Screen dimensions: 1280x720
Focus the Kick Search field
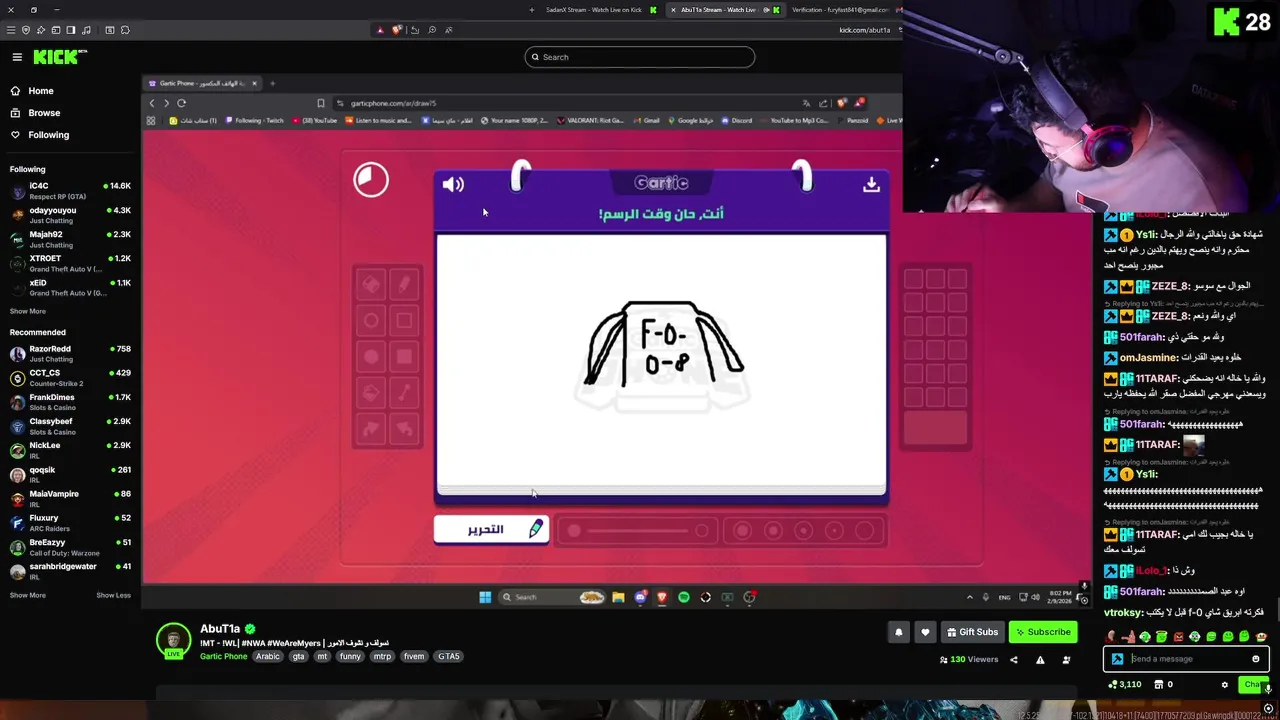coord(640,57)
